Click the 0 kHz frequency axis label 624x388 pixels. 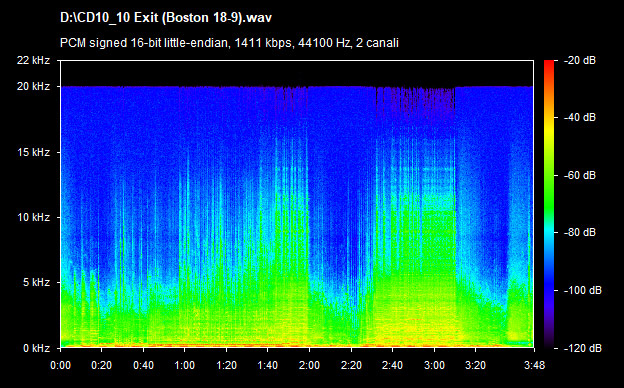(36, 348)
